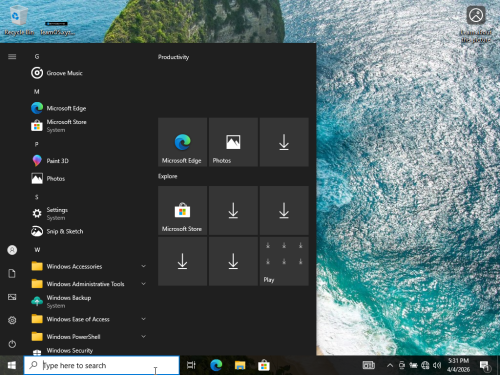This screenshot has width=500, height=375.
Task: Click the Type here to search box
Action: click(x=102, y=365)
